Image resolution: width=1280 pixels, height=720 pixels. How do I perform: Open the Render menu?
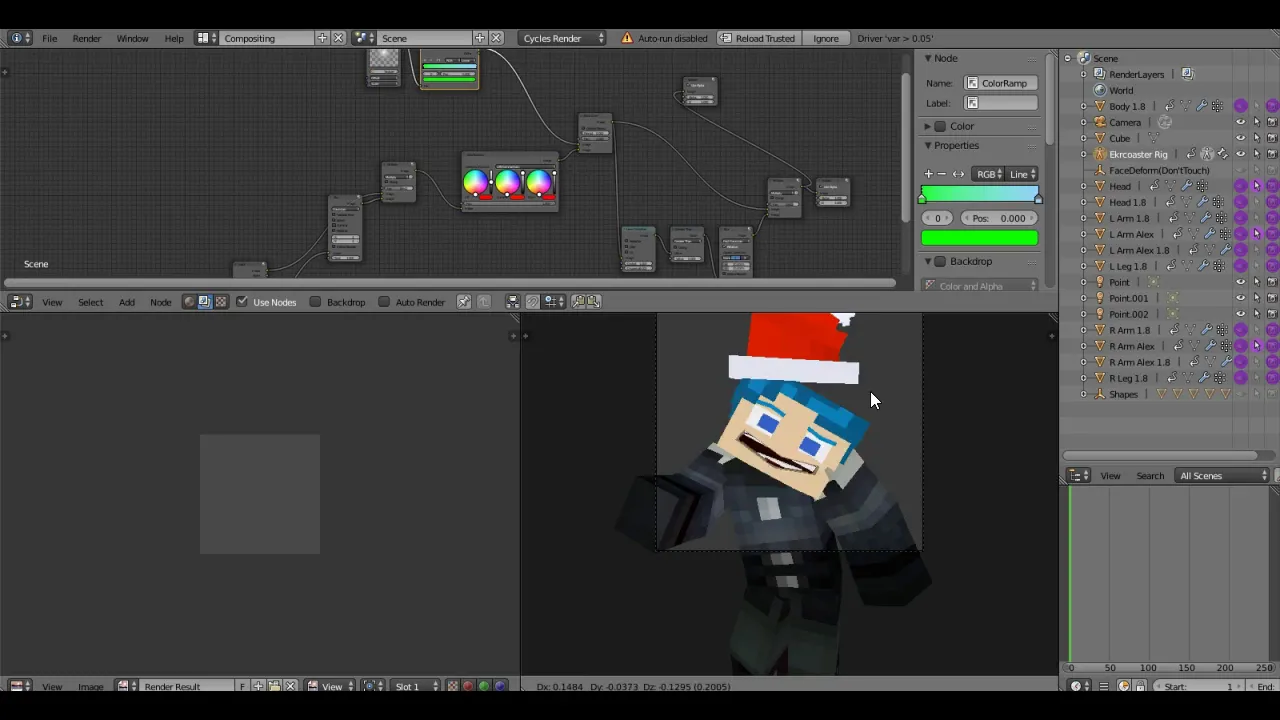pos(87,38)
